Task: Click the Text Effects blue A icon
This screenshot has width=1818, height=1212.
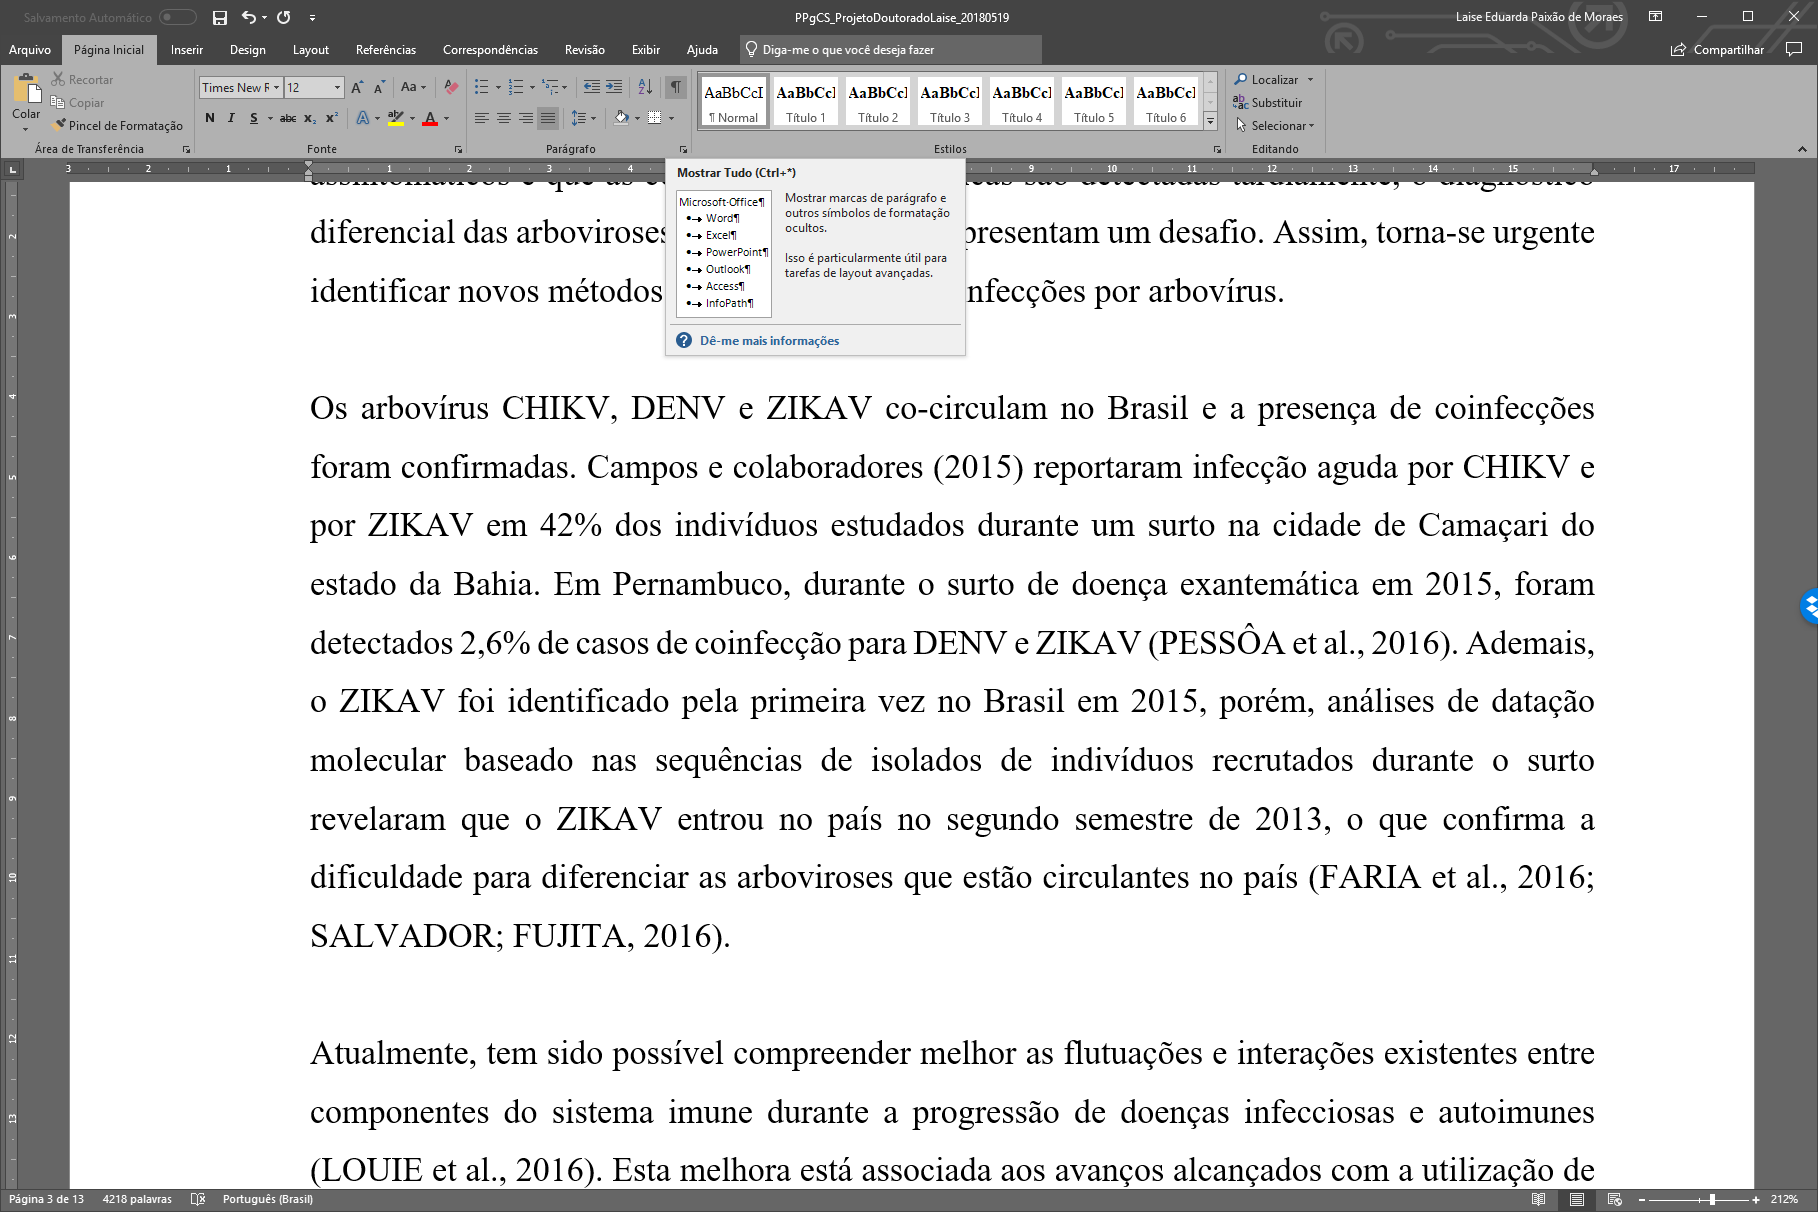Action: [x=363, y=118]
